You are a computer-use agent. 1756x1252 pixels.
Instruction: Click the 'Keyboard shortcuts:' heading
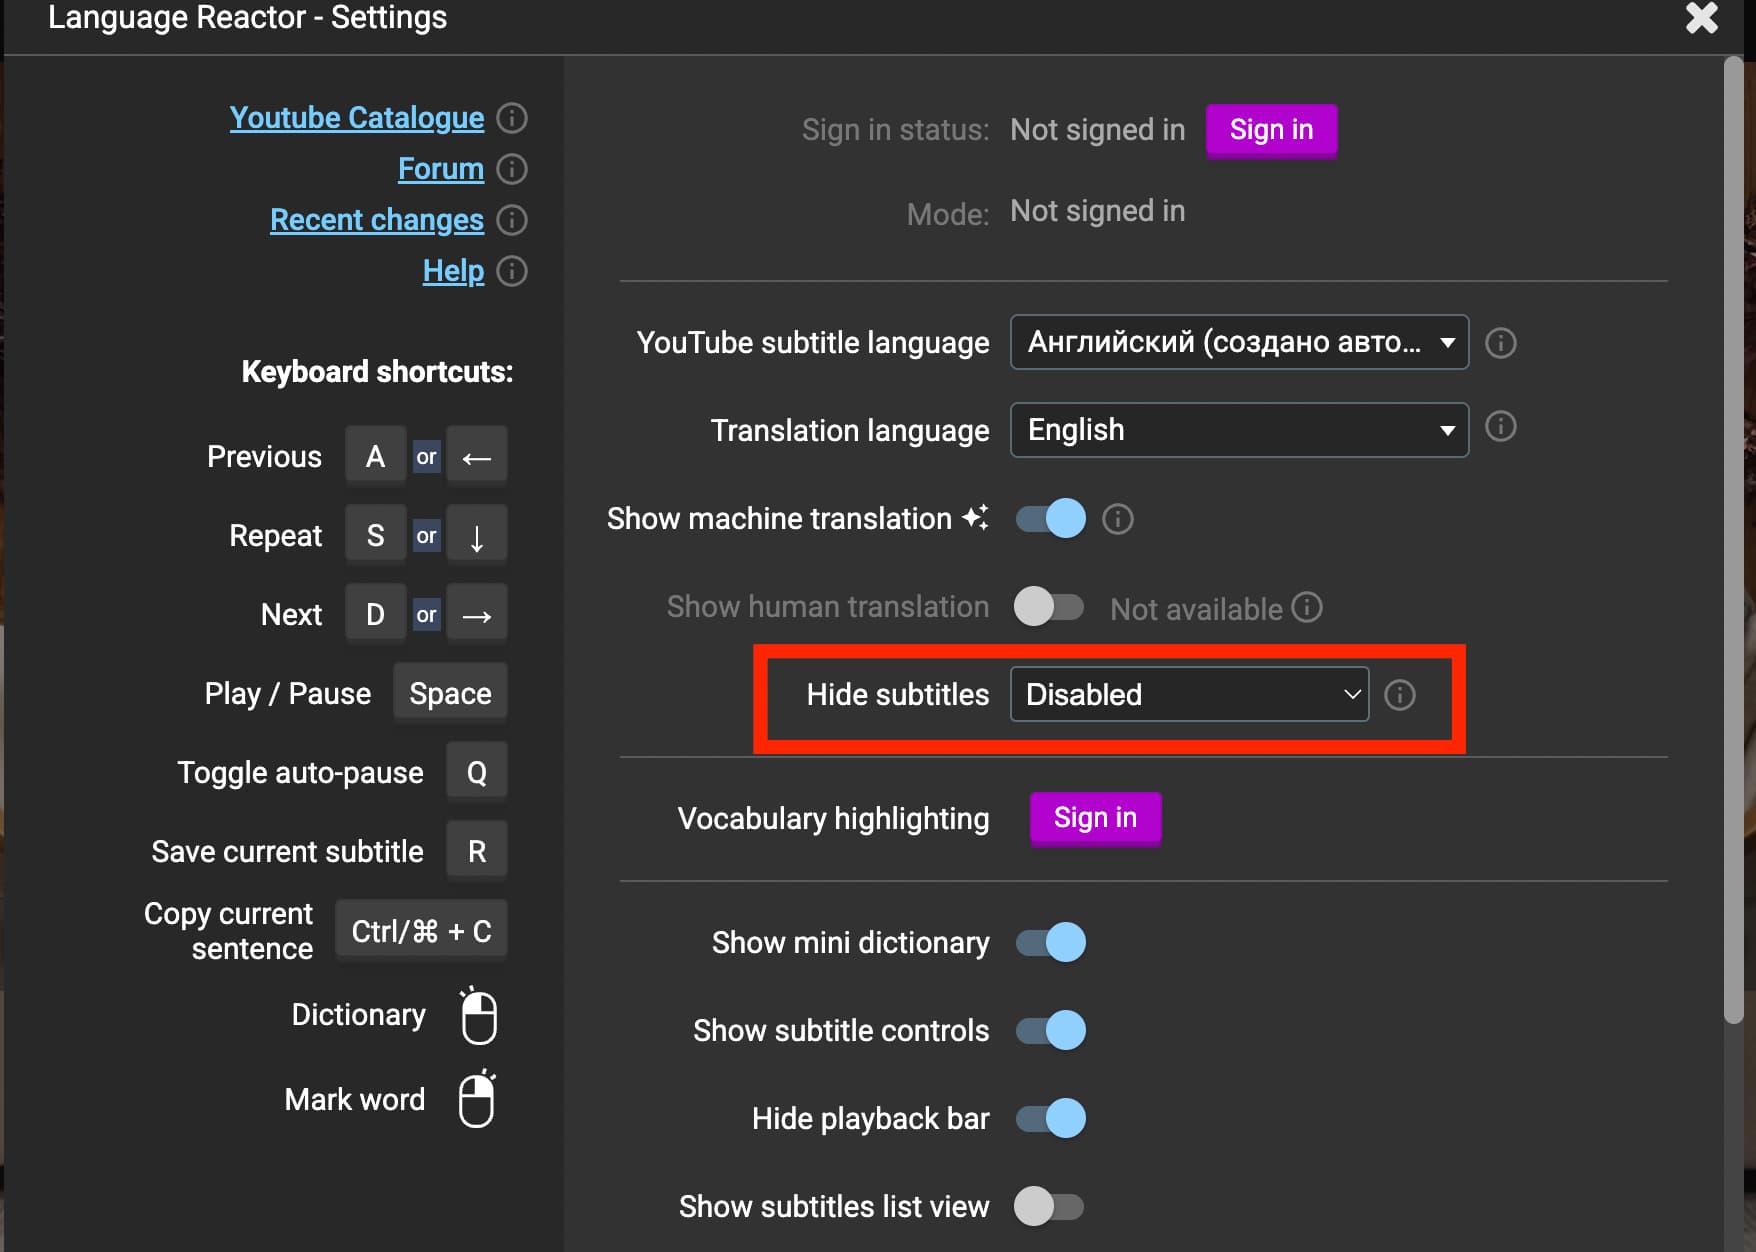point(377,372)
